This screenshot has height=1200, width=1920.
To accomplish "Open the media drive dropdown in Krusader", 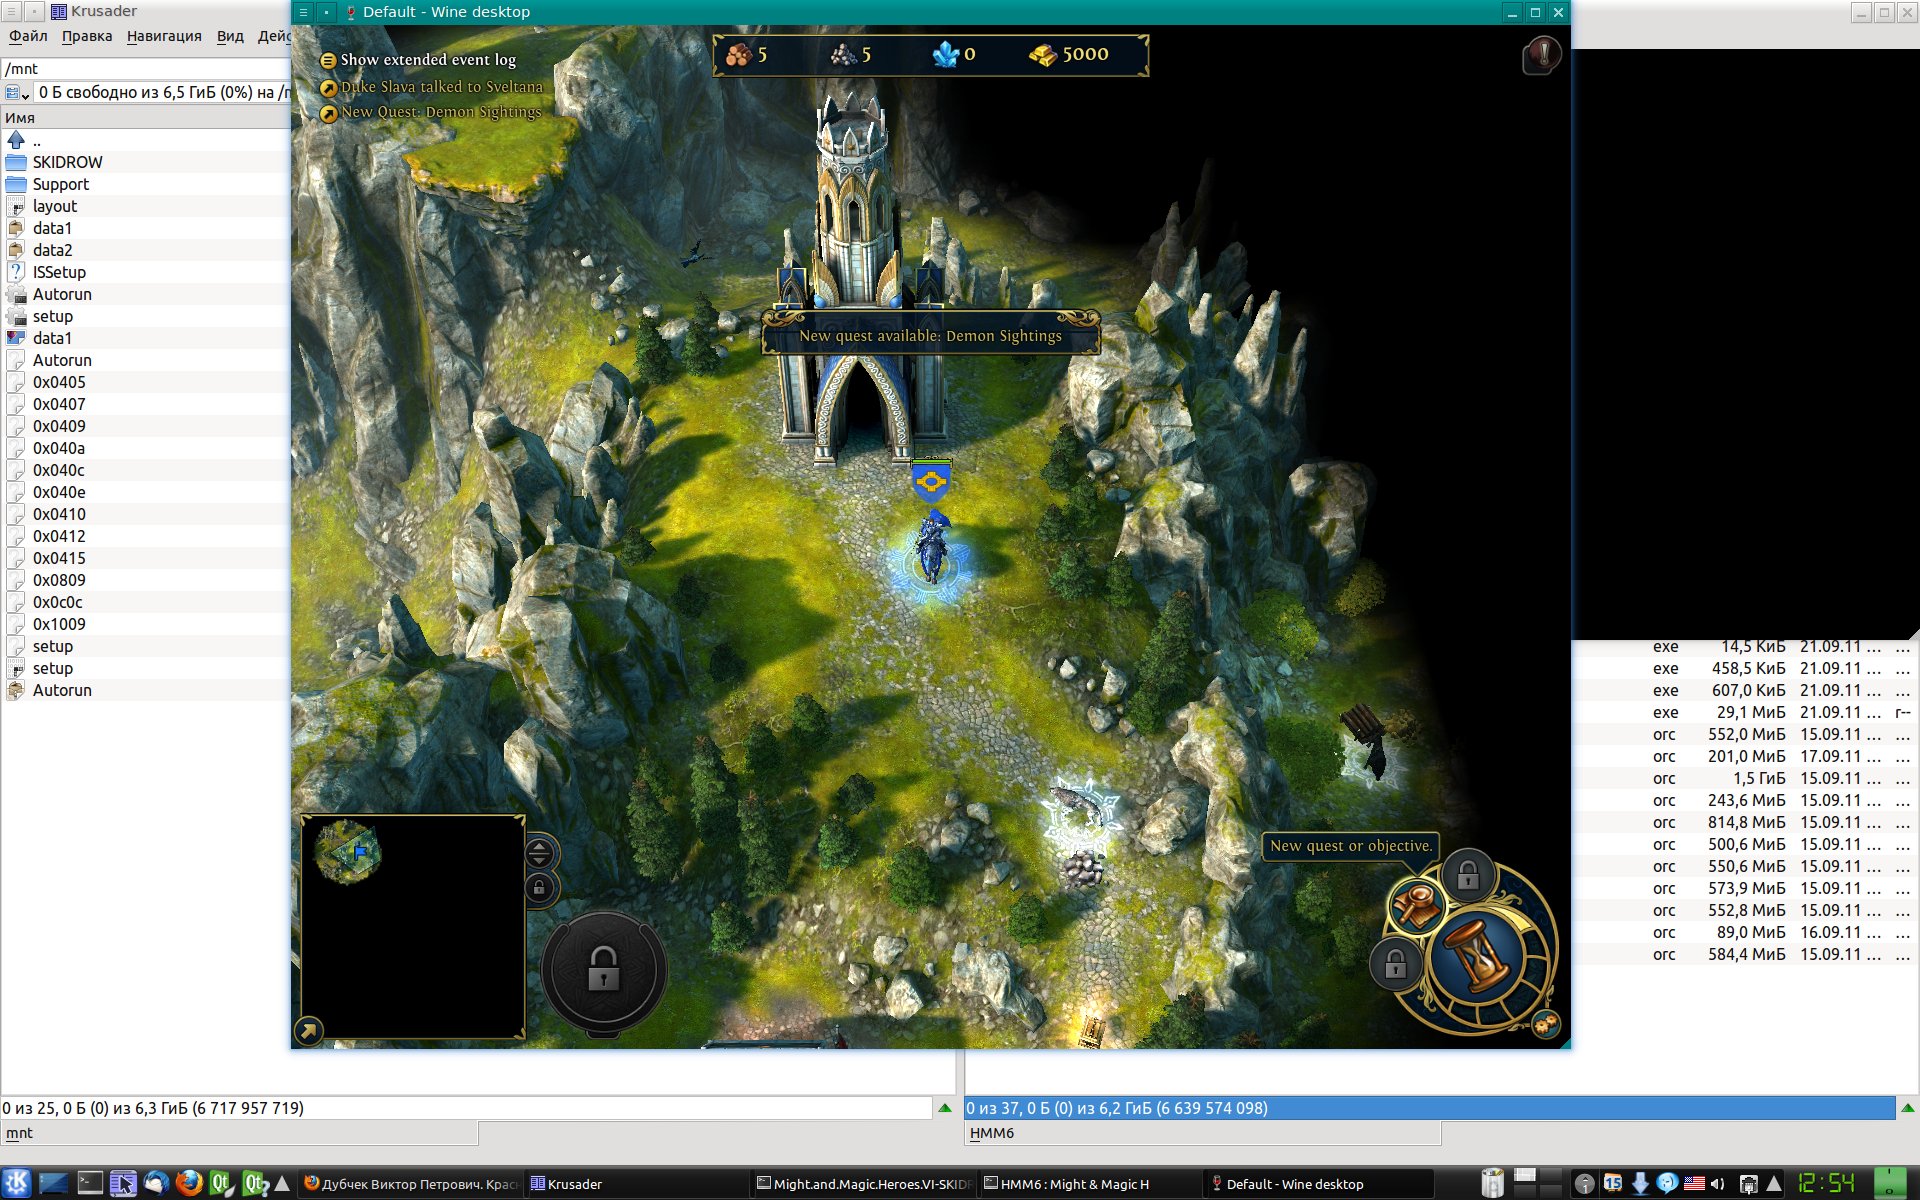I will click(17, 92).
